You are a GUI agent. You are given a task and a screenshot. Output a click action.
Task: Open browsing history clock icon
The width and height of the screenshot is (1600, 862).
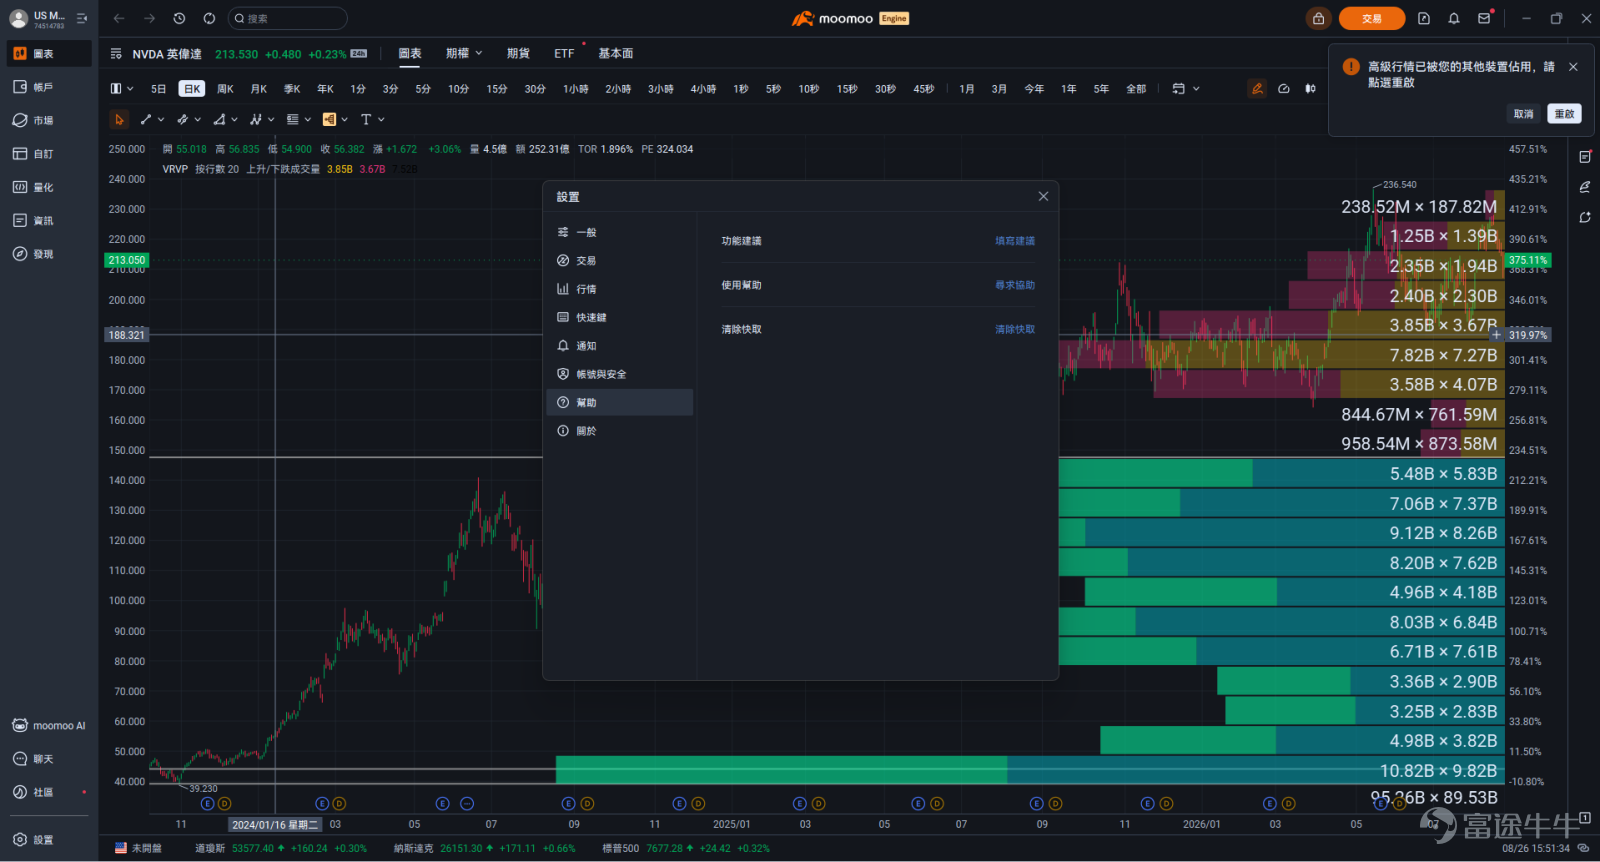pos(179,18)
